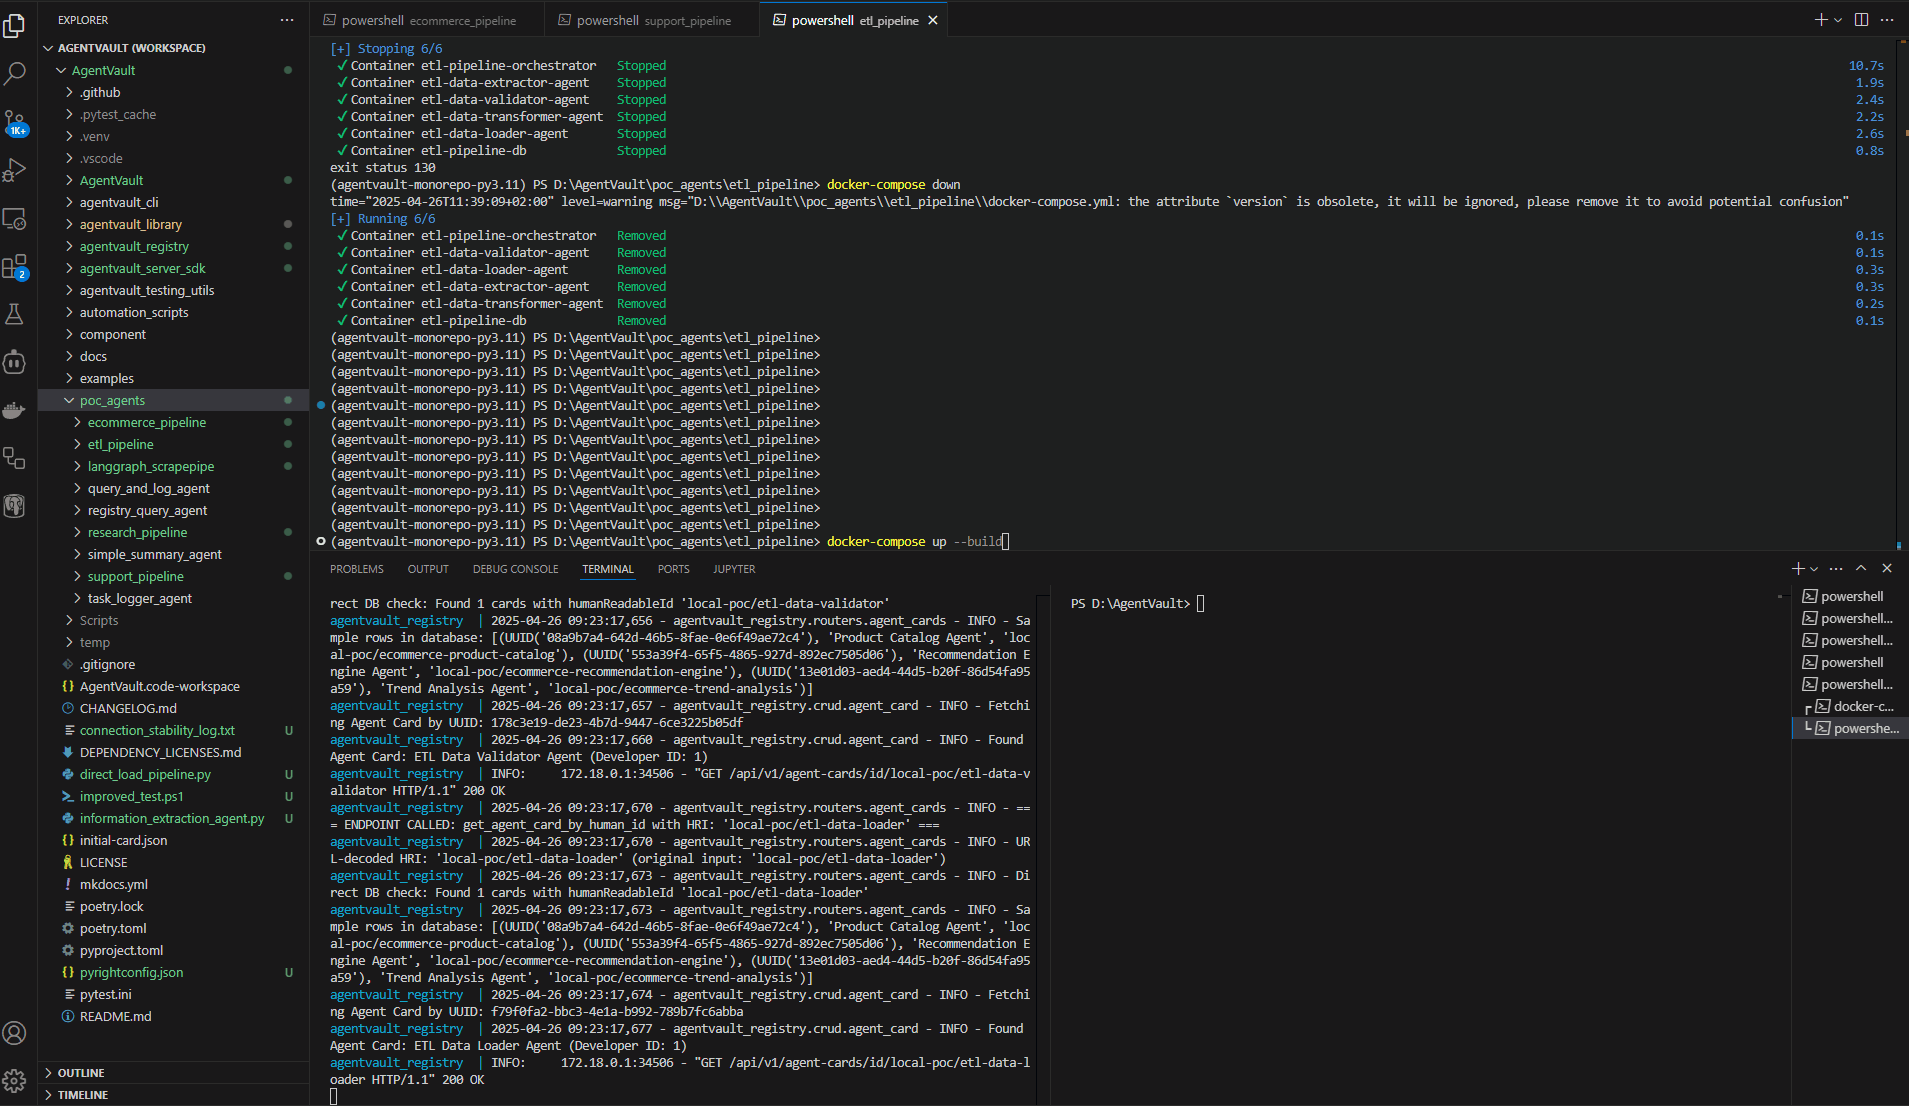Open mkdocs.yml file
This screenshot has width=1909, height=1106.
(x=172, y=884)
